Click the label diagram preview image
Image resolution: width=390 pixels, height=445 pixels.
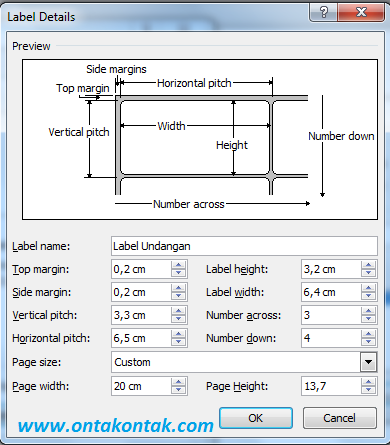[x=200, y=139]
